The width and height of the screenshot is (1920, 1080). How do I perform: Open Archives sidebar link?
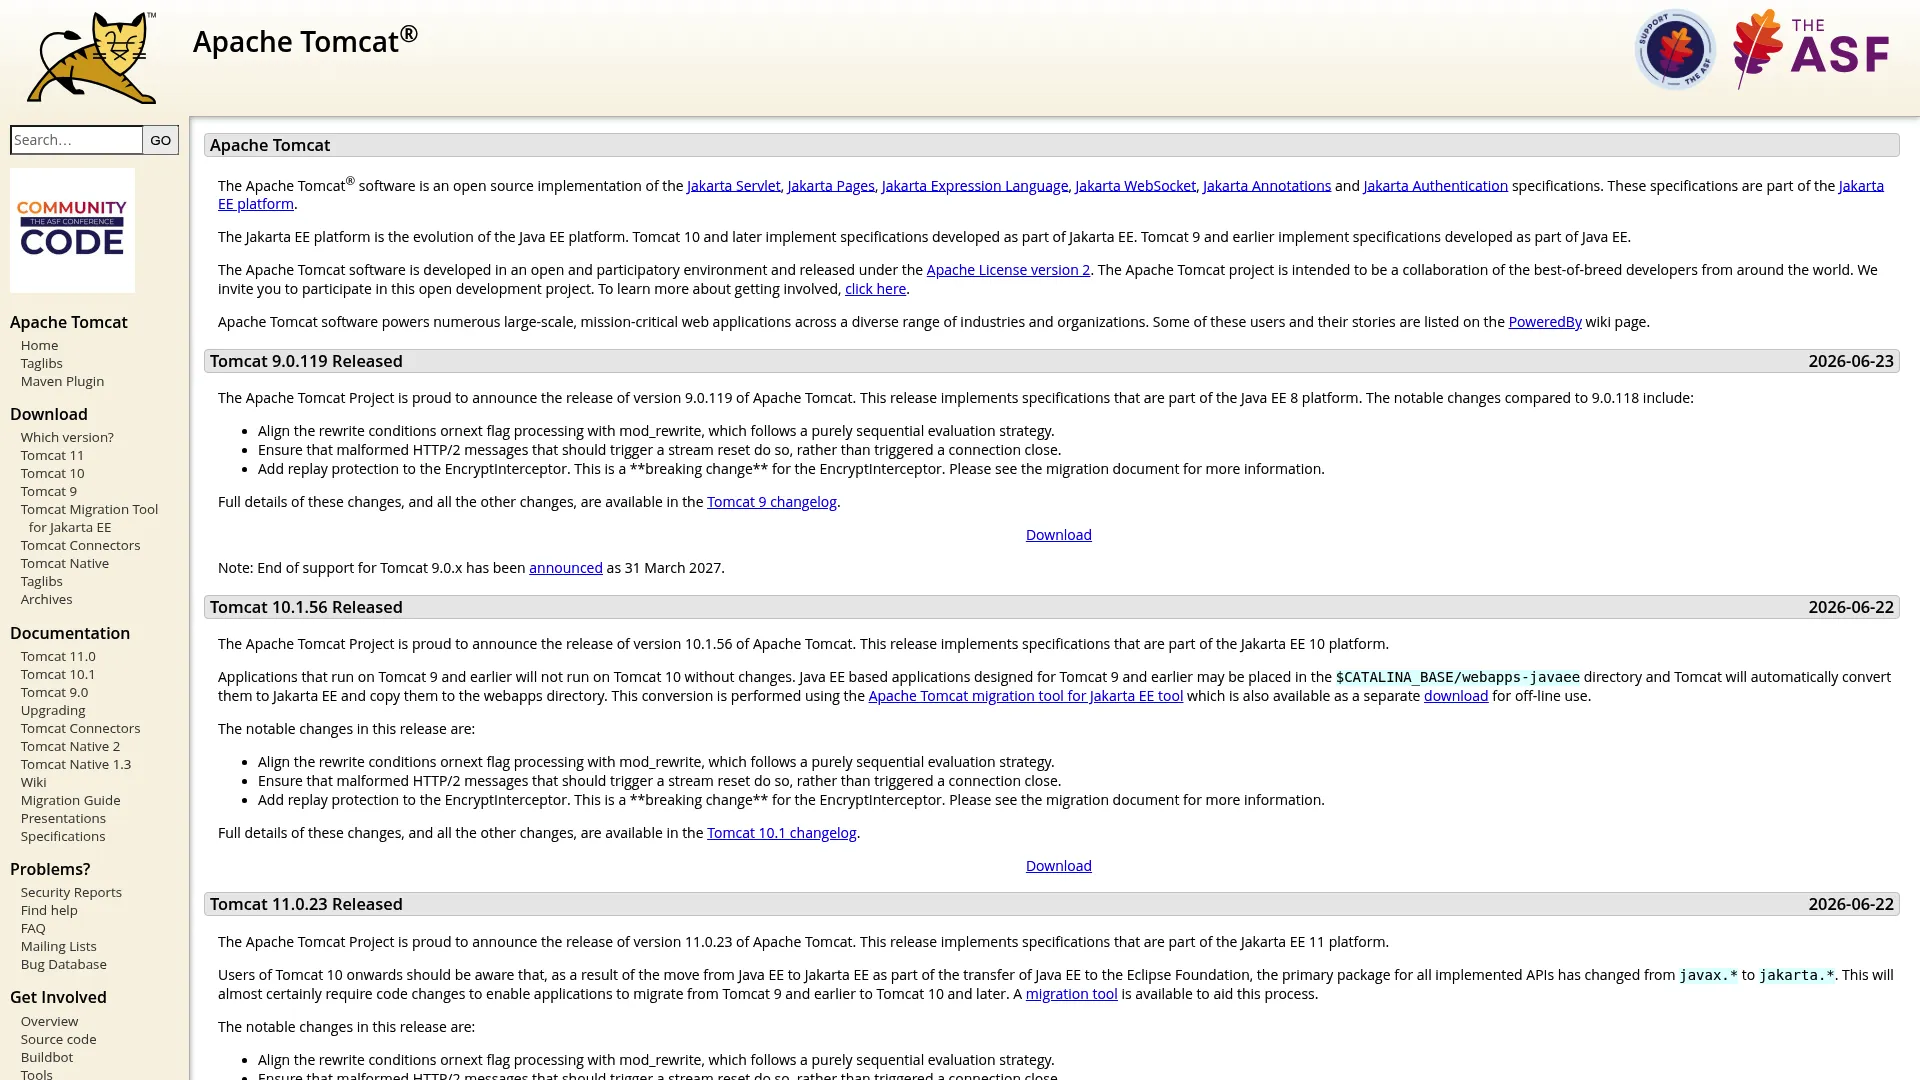click(x=46, y=599)
